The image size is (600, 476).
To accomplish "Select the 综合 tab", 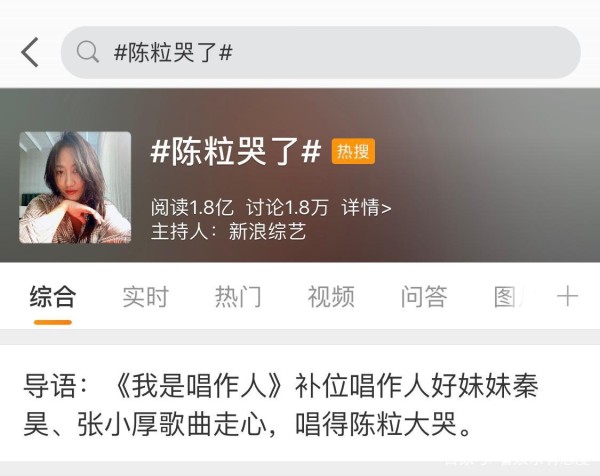I will coord(53,297).
